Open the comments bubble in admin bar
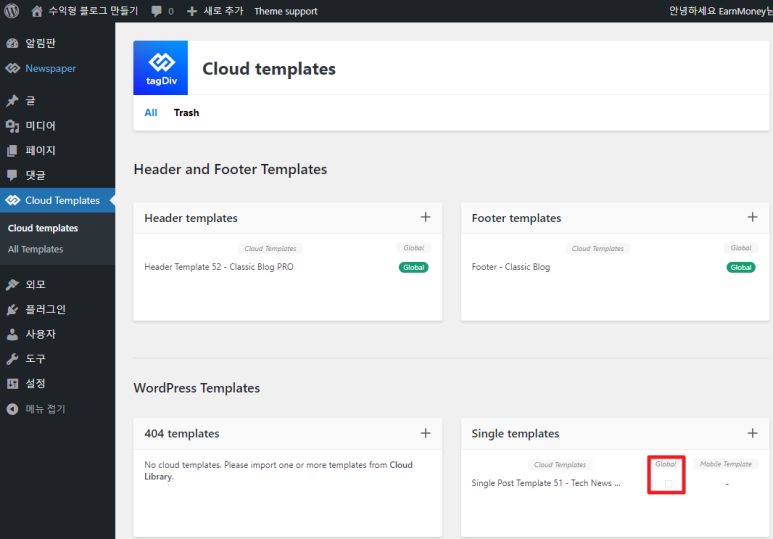Image resolution: width=773 pixels, height=539 pixels. pyautogui.click(x=156, y=11)
